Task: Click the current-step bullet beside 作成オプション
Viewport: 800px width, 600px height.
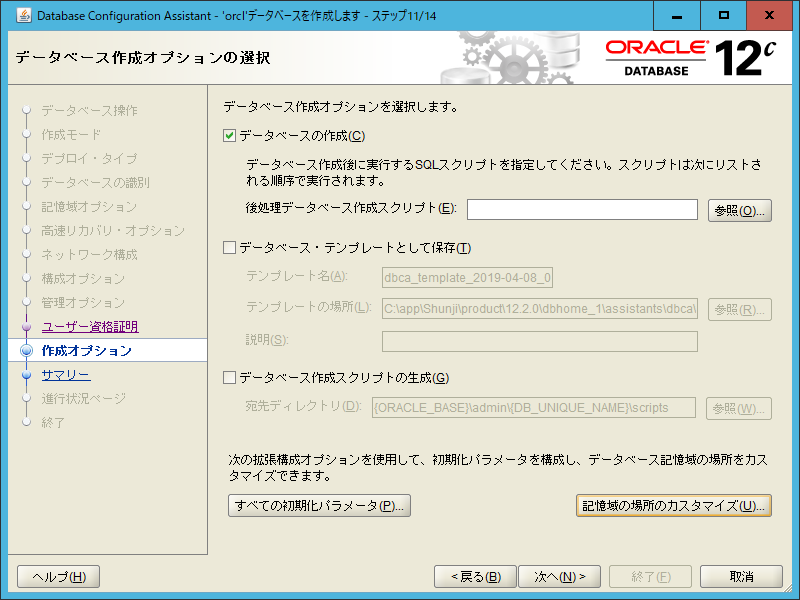Action: (27, 351)
